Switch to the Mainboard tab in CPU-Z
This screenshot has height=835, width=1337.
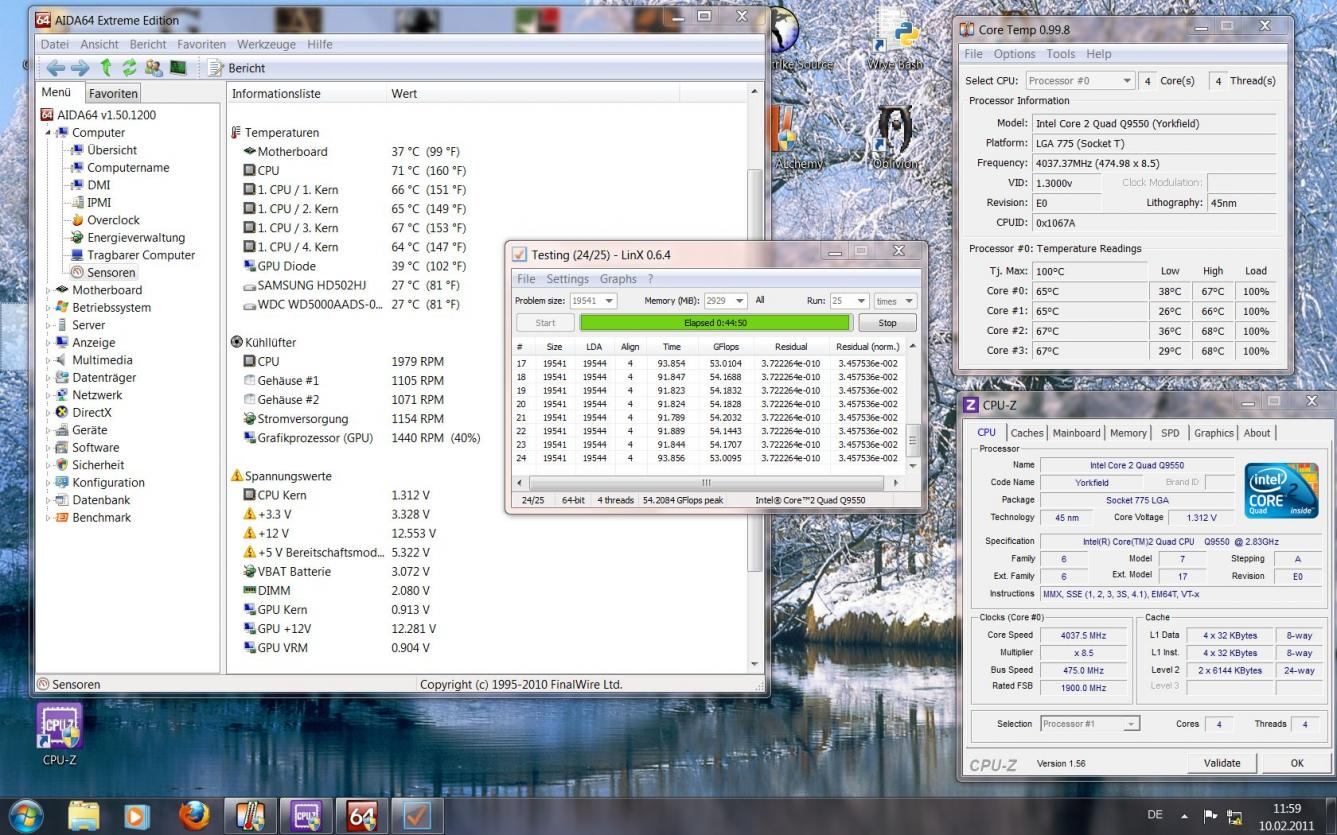coord(1076,433)
